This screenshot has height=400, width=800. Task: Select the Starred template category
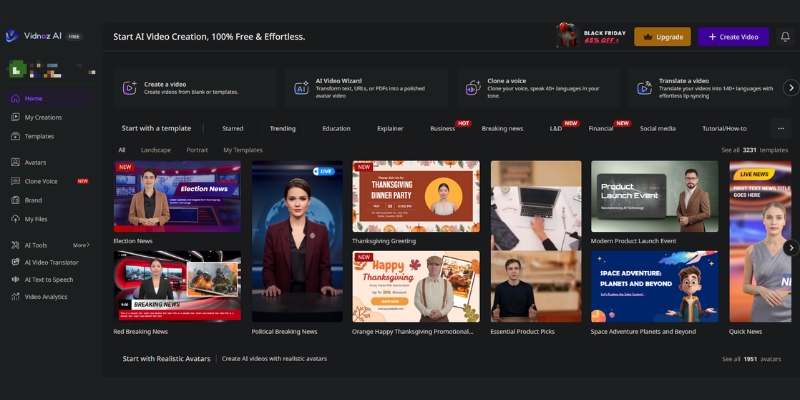233,129
